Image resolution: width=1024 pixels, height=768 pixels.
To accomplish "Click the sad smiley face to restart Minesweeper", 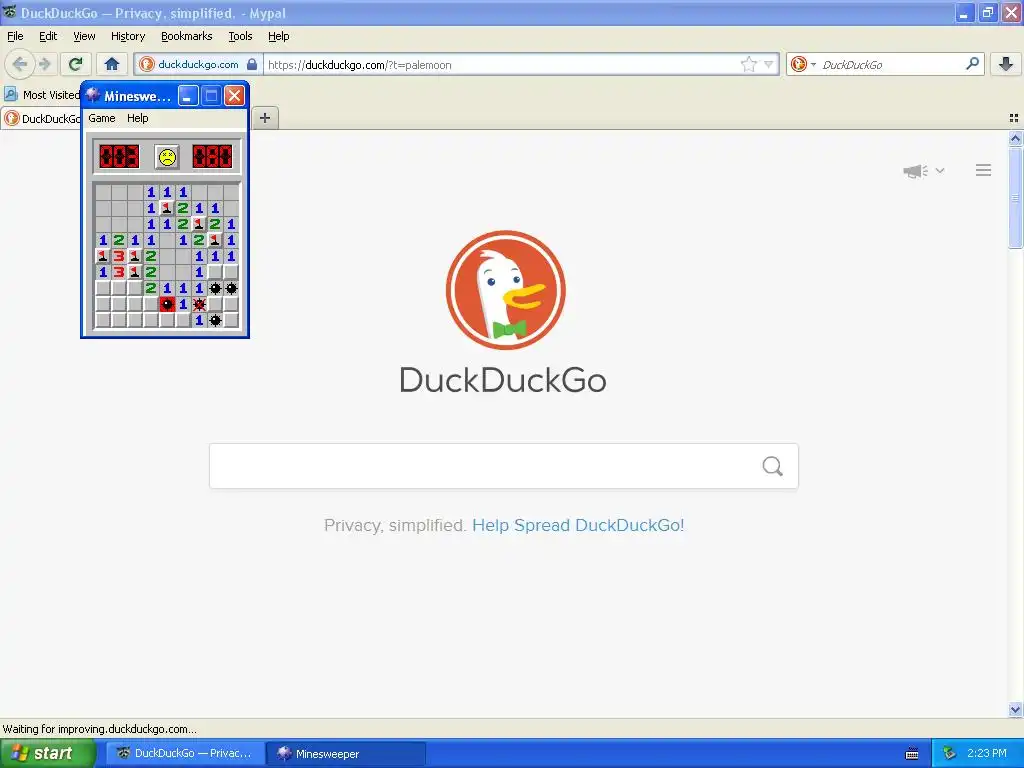I will (167, 157).
